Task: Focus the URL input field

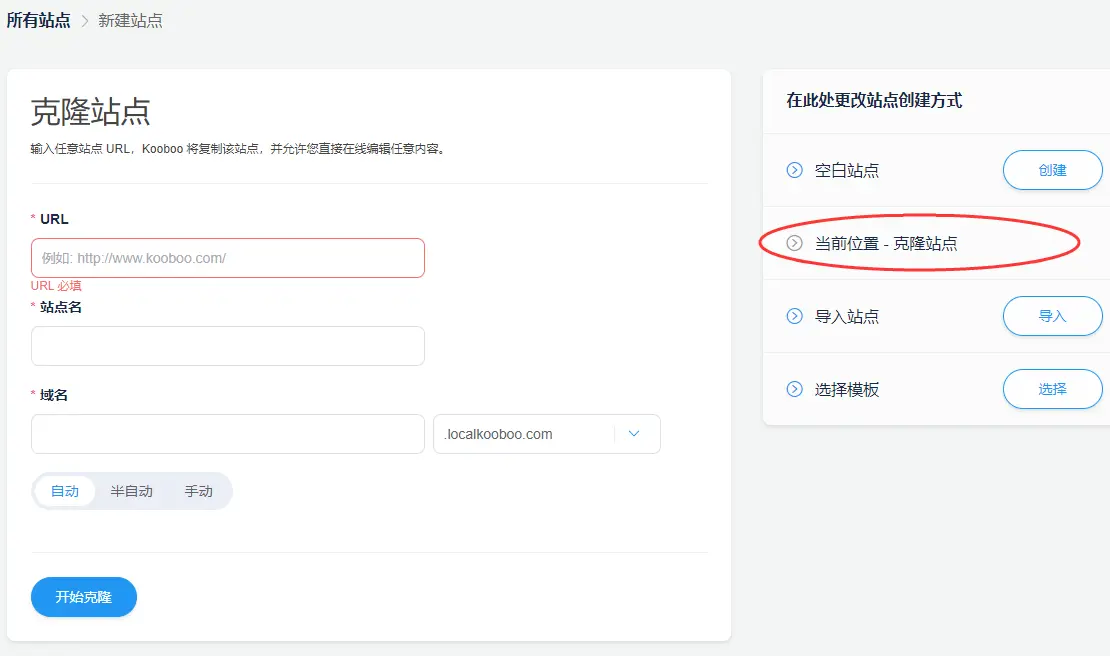Action: click(228, 258)
